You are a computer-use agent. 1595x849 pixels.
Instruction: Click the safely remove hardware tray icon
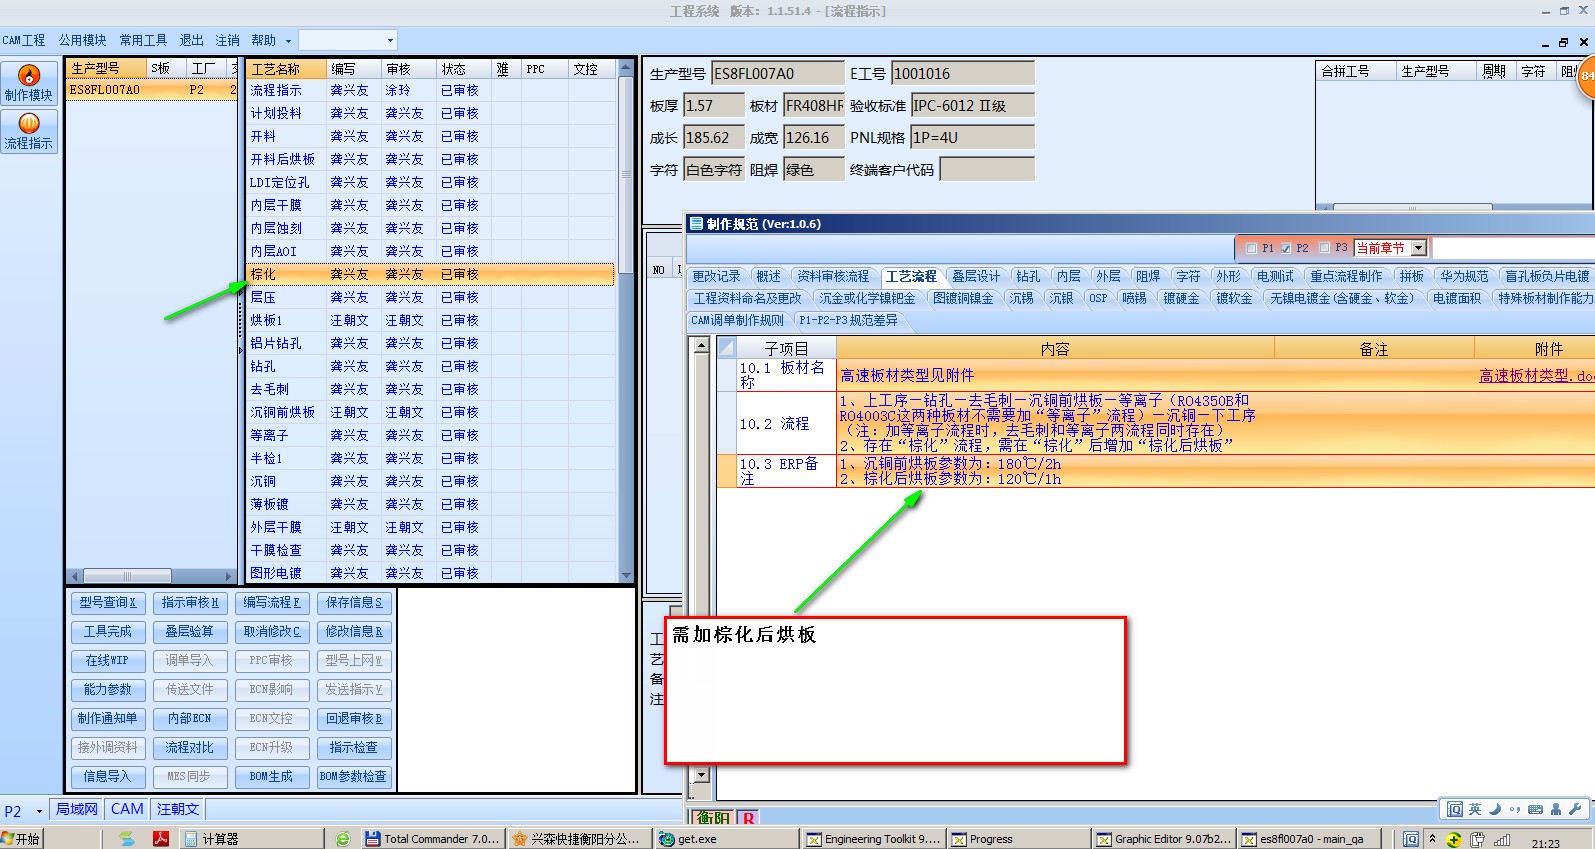click(1477, 839)
